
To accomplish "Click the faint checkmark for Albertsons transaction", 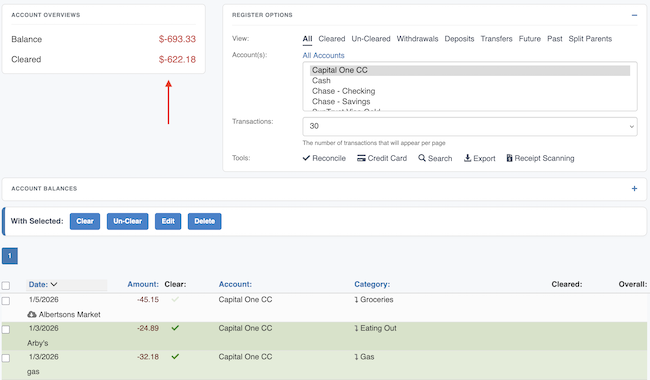I will click(175, 299).
